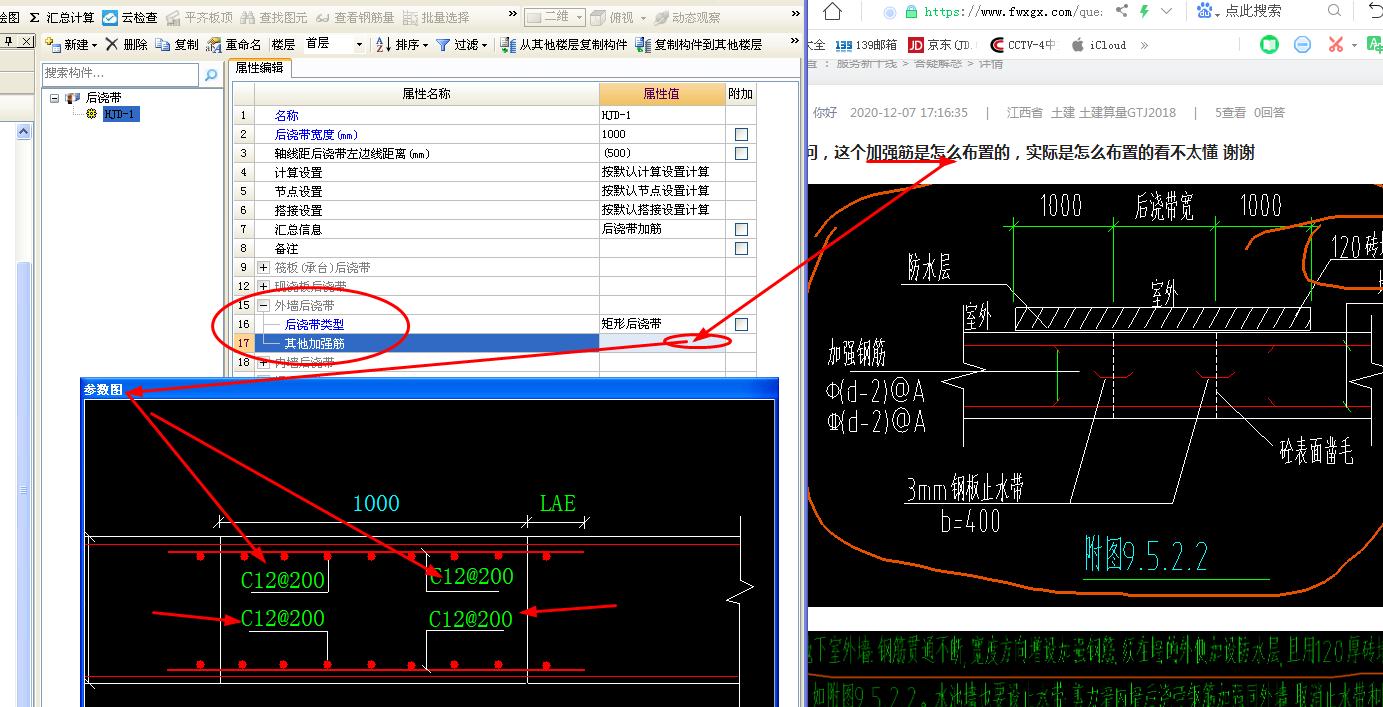1383x707 pixels.
Task: Expand 筏板(承台)后浇带 property group
Action: 264,268
